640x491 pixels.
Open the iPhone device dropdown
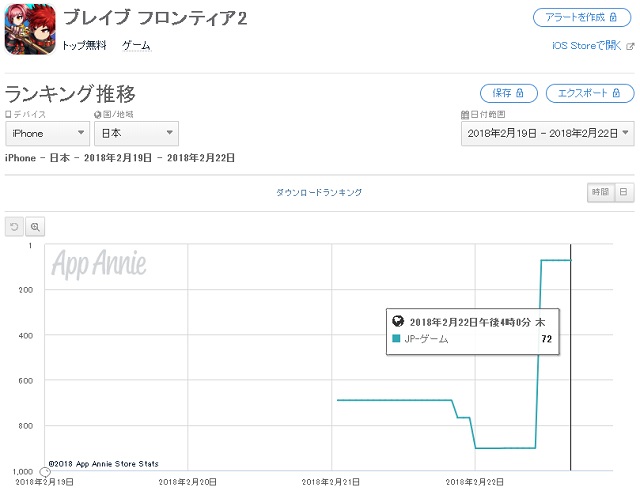click(x=48, y=133)
